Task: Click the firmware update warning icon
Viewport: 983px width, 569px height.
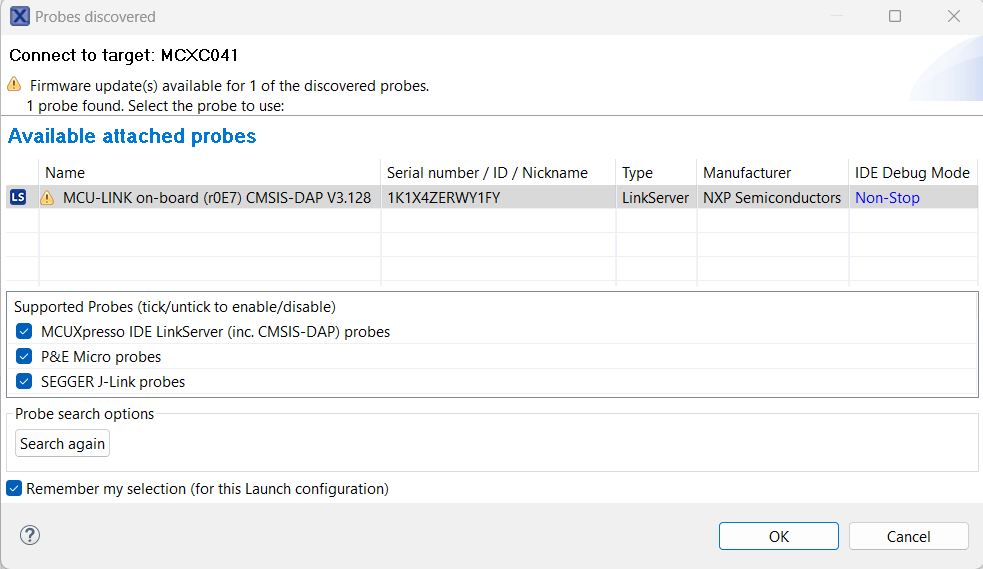Action: [14, 85]
